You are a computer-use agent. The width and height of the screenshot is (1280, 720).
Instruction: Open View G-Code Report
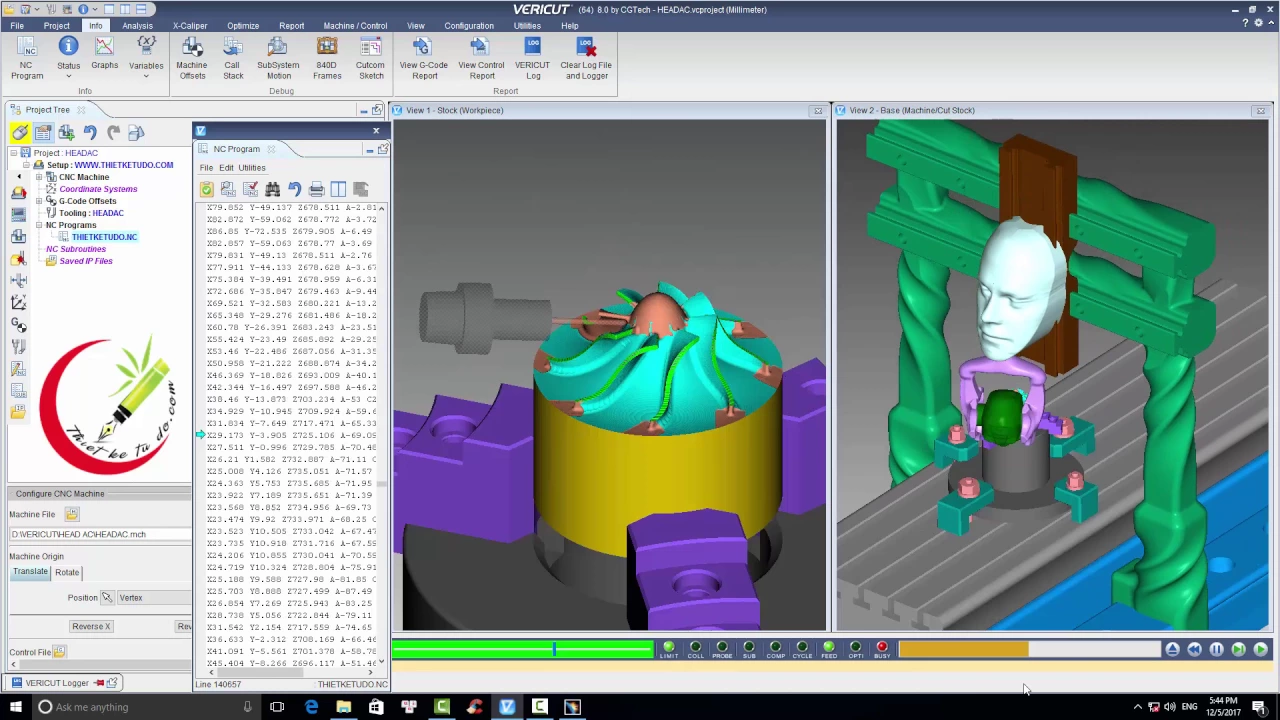tap(424, 58)
